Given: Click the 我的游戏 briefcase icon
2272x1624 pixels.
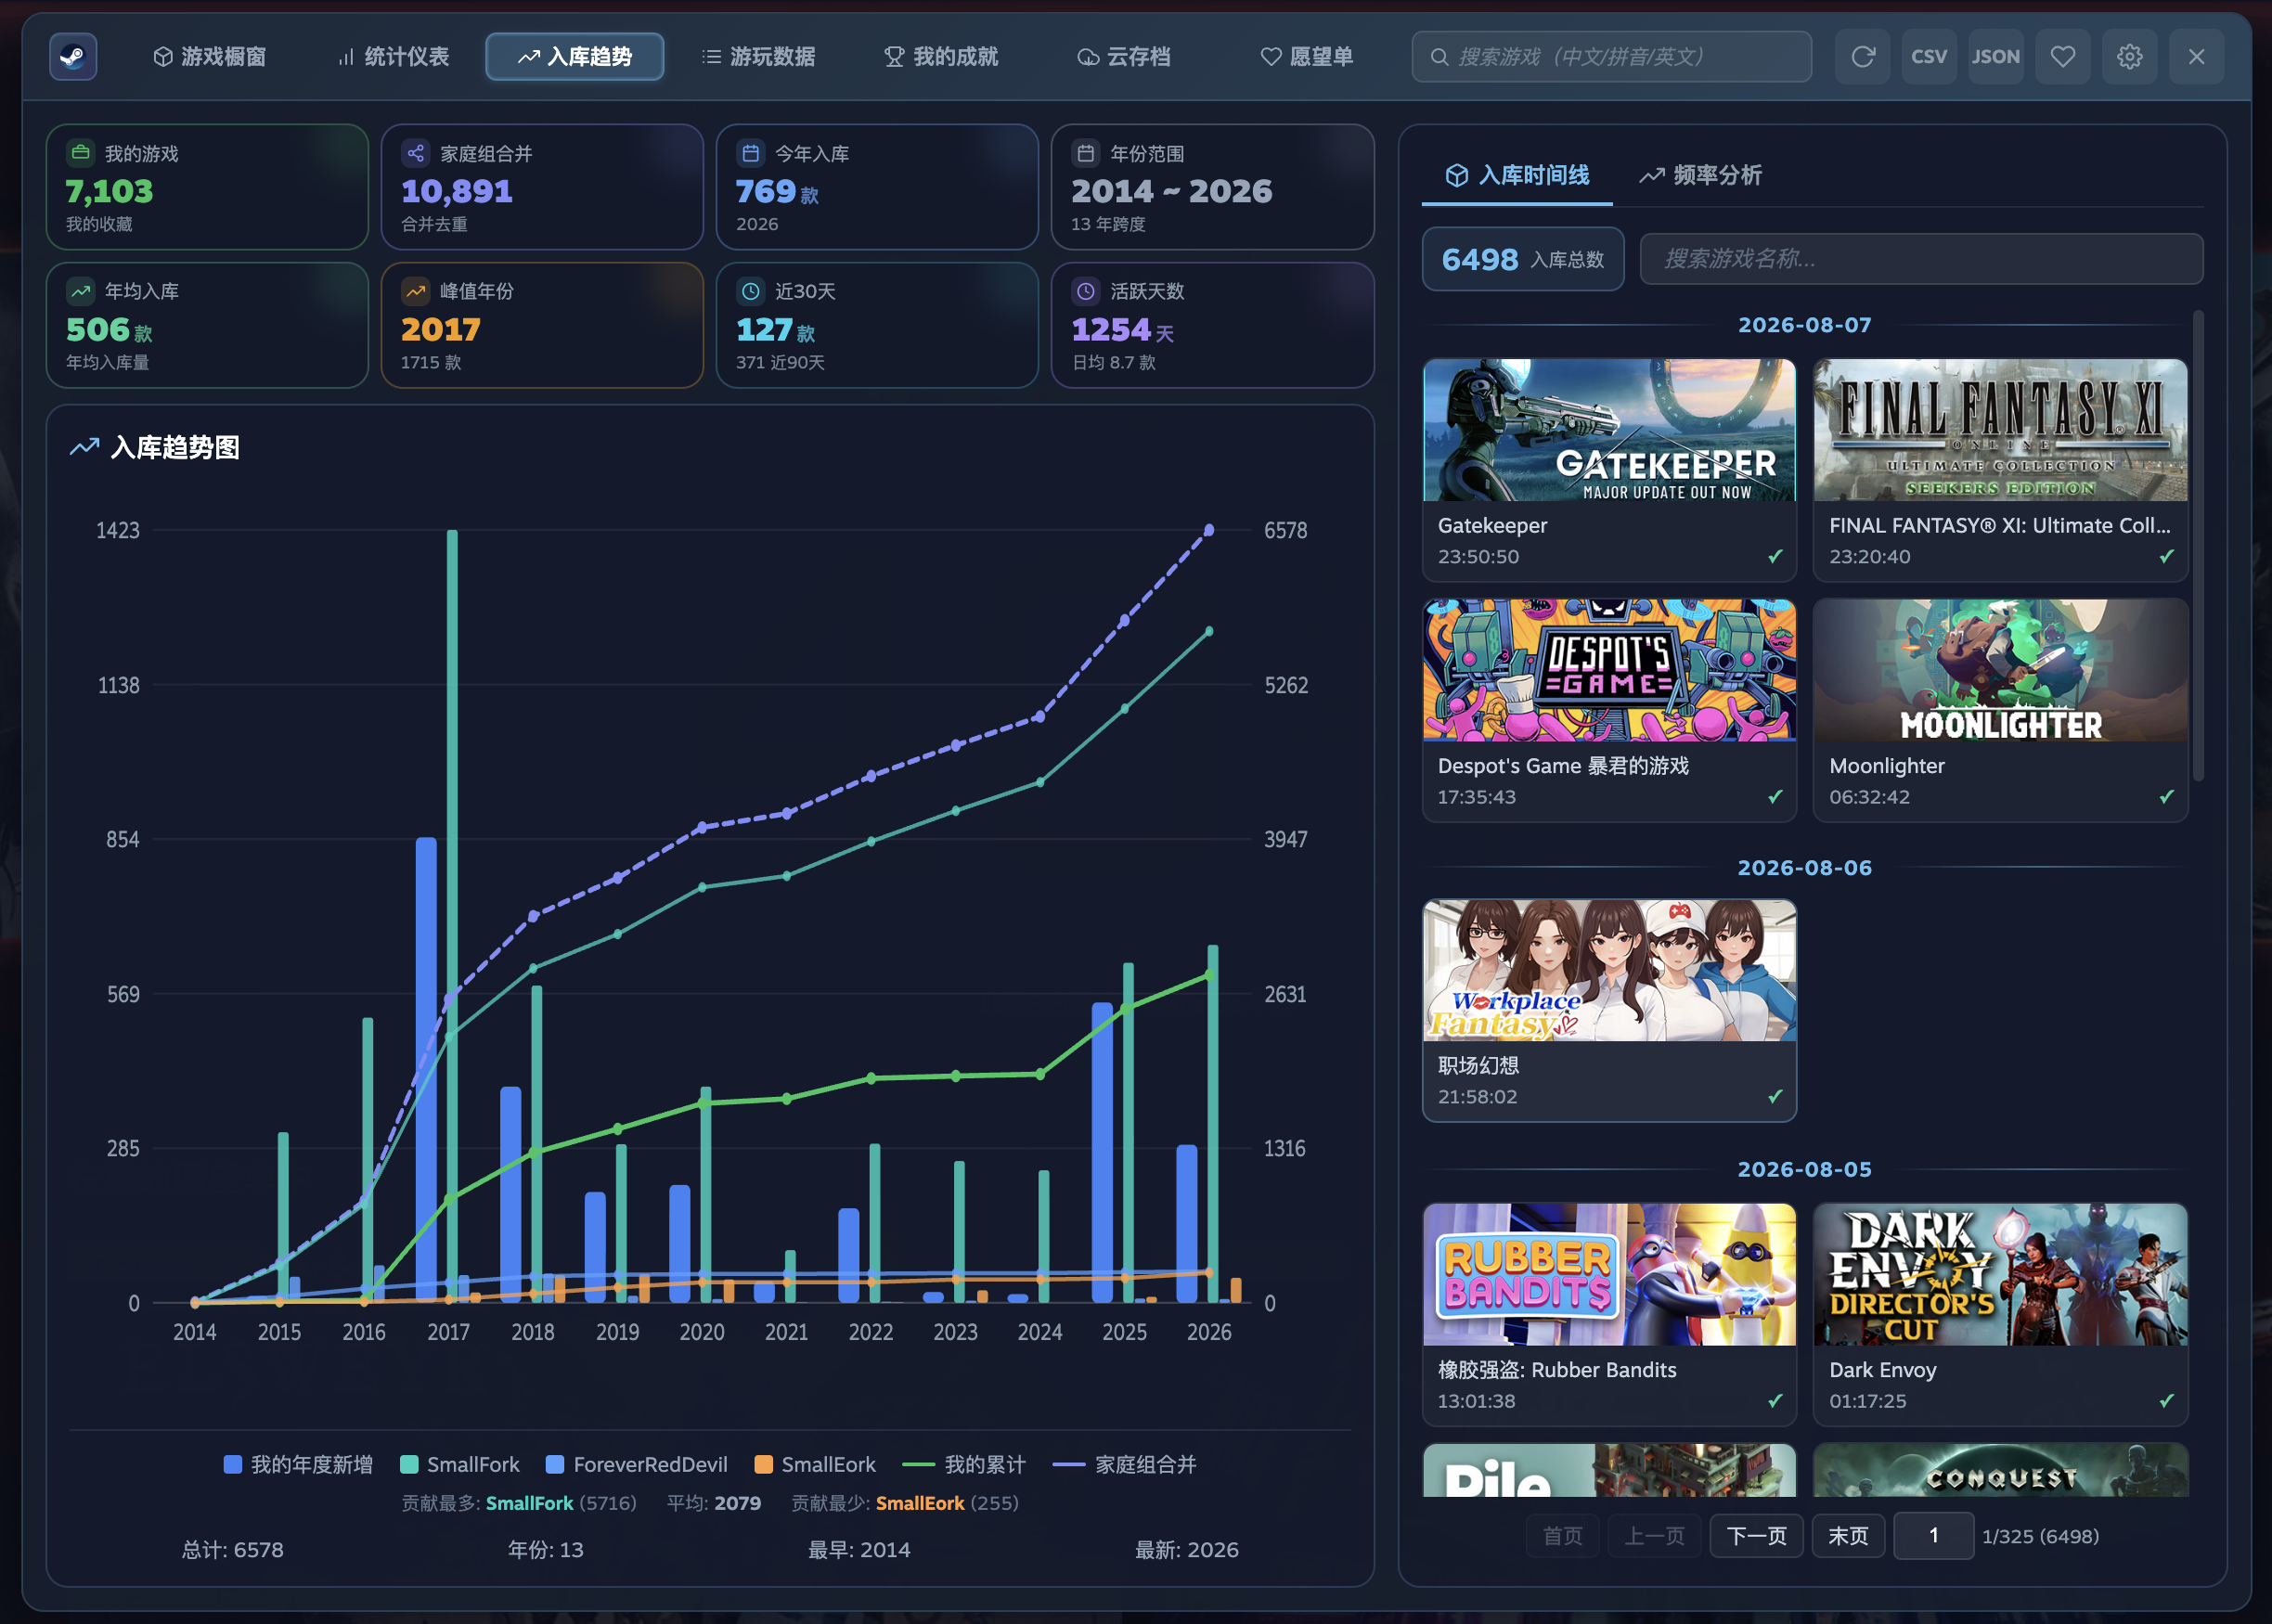Looking at the screenshot, I should (81, 153).
